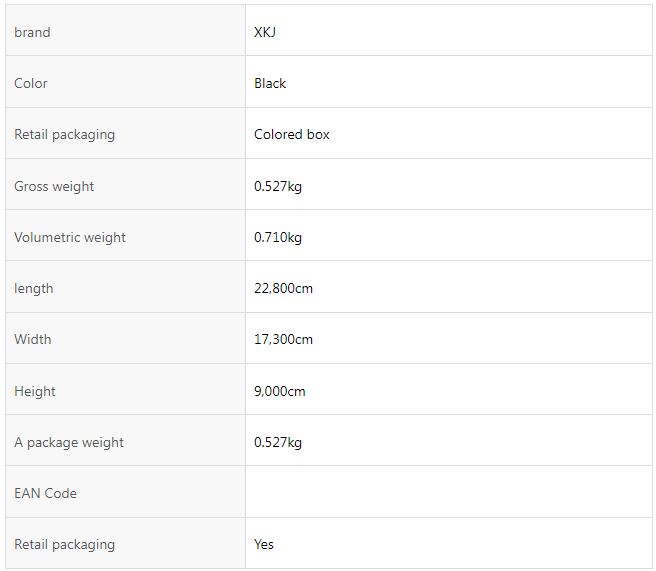The width and height of the screenshot is (656, 571).
Task: Click the 'length' label cell
Action: pyautogui.click(x=125, y=287)
